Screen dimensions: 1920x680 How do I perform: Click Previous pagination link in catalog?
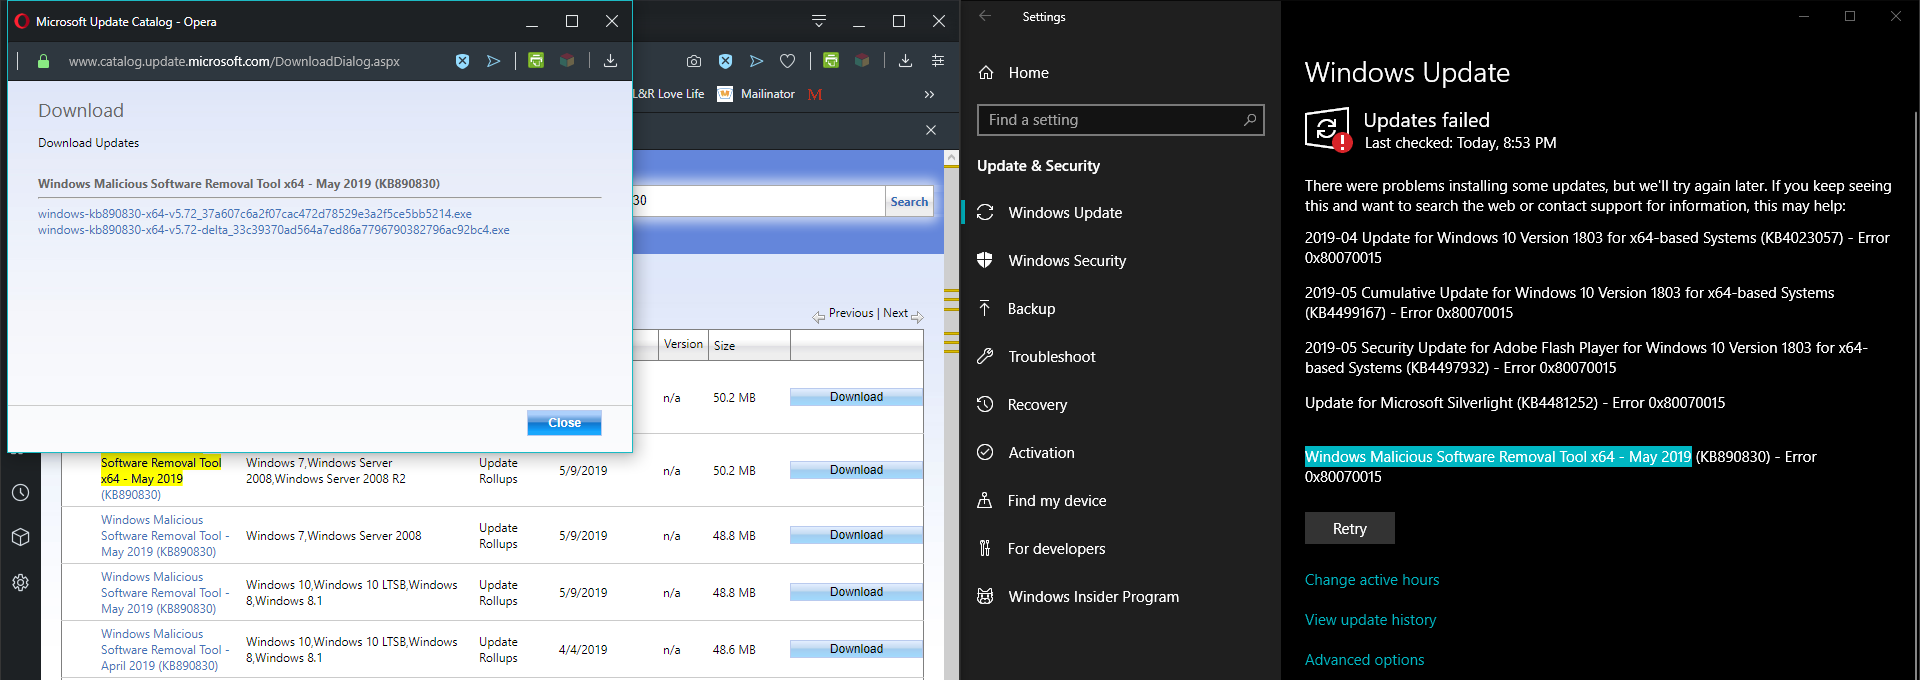(851, 313)
